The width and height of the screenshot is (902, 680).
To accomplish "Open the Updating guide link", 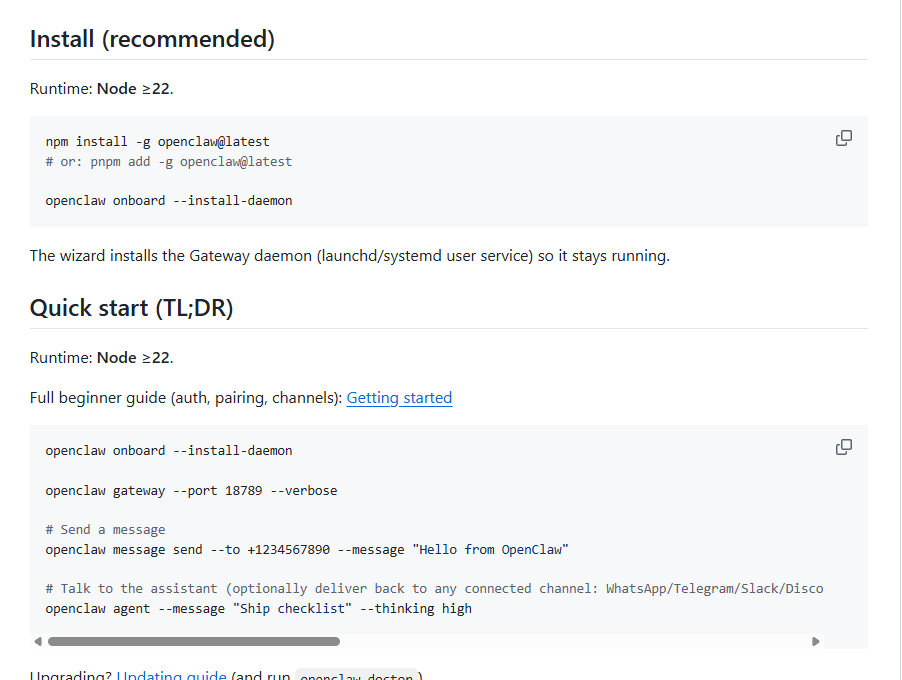I will 171,675.
